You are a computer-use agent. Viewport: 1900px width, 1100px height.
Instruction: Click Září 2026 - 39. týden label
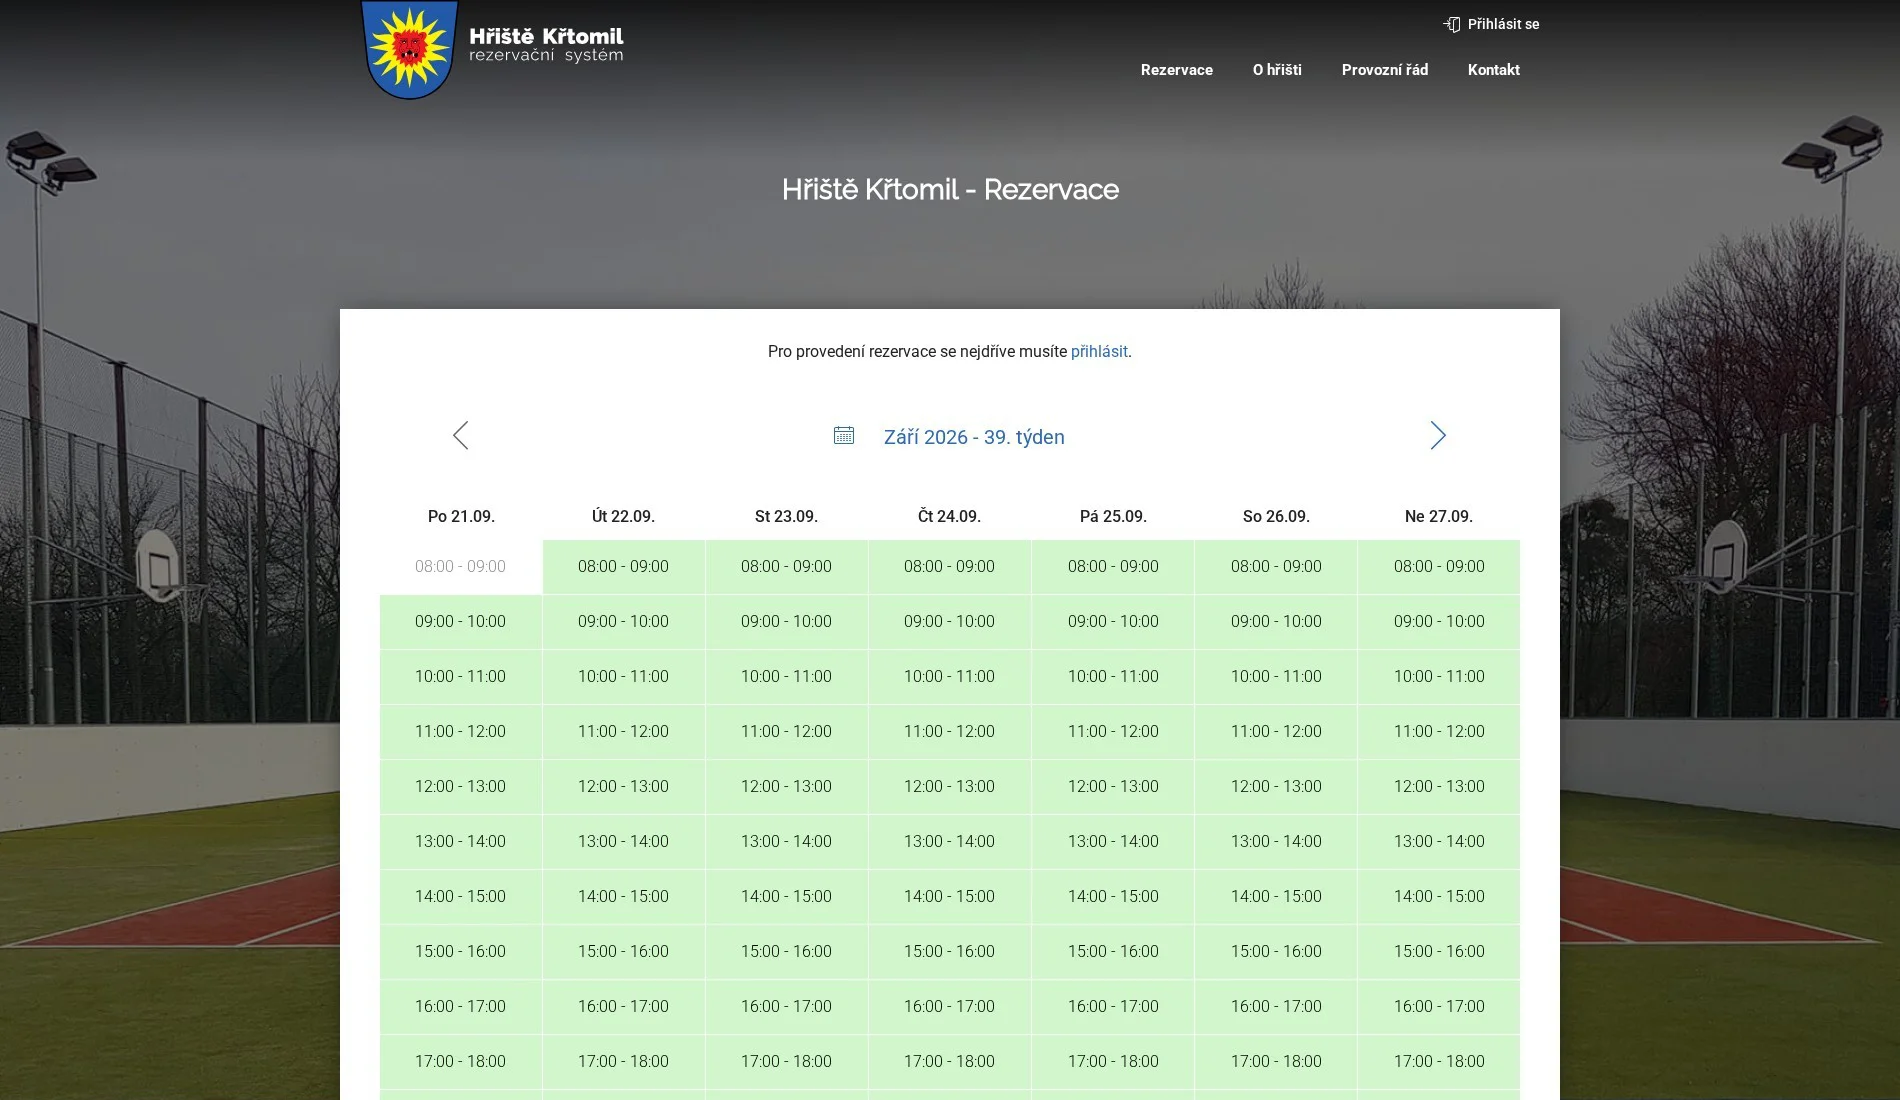tap(974, 437)
